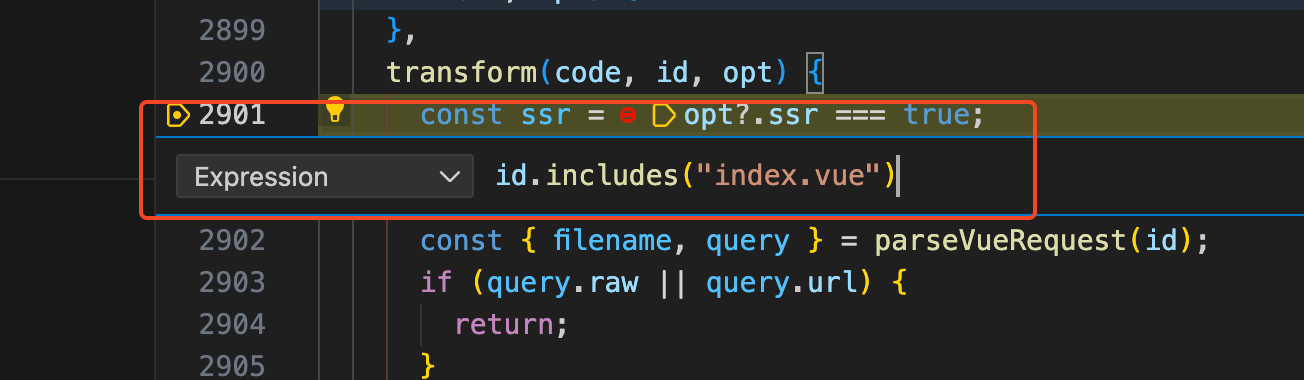This screenshot has height=380, width=1304.
Task: Click line number 2904 in the gutter
Action: (x=231, y=325)
